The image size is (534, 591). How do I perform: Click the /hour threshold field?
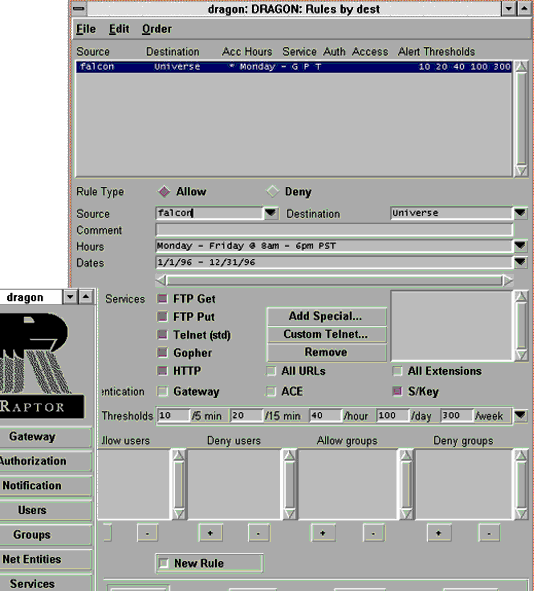325,416
